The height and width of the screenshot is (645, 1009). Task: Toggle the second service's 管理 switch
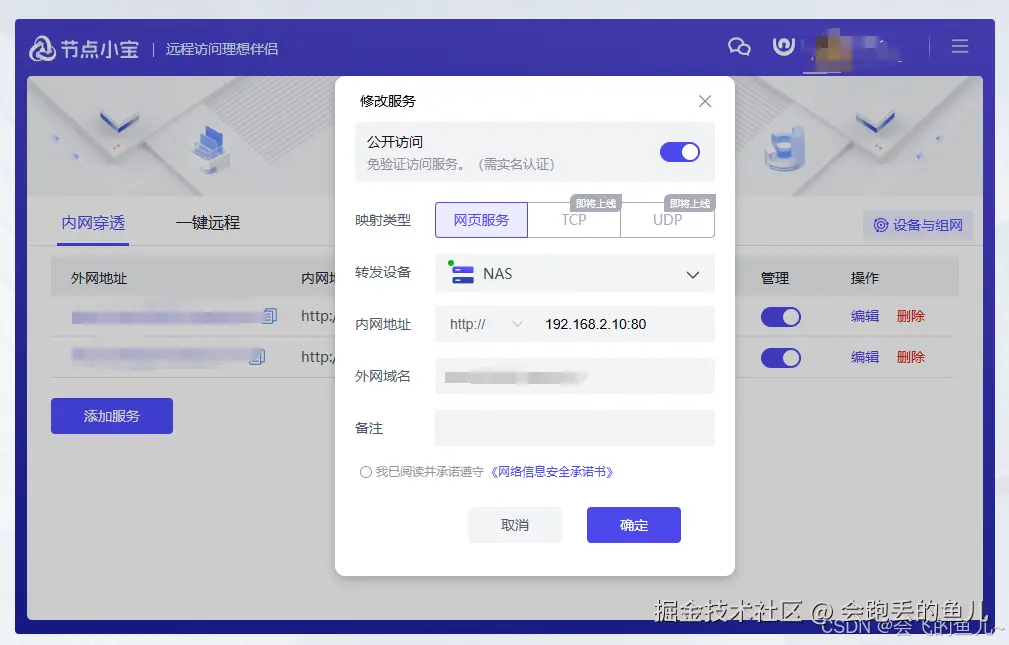point(781,356)
